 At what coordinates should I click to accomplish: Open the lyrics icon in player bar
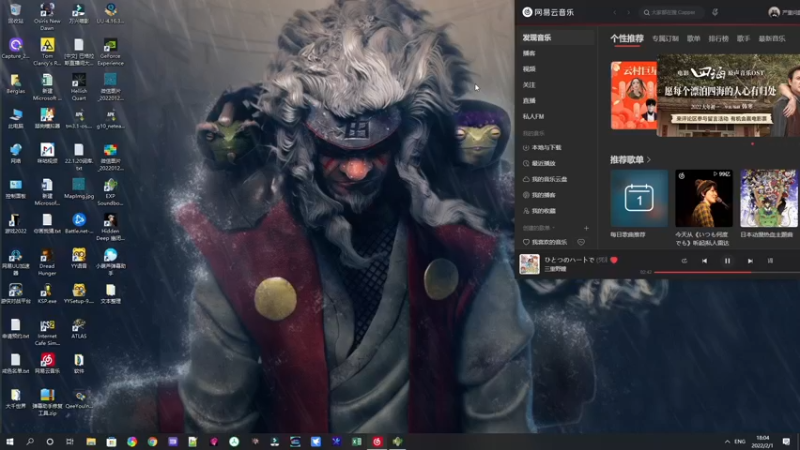click(770, 261)
